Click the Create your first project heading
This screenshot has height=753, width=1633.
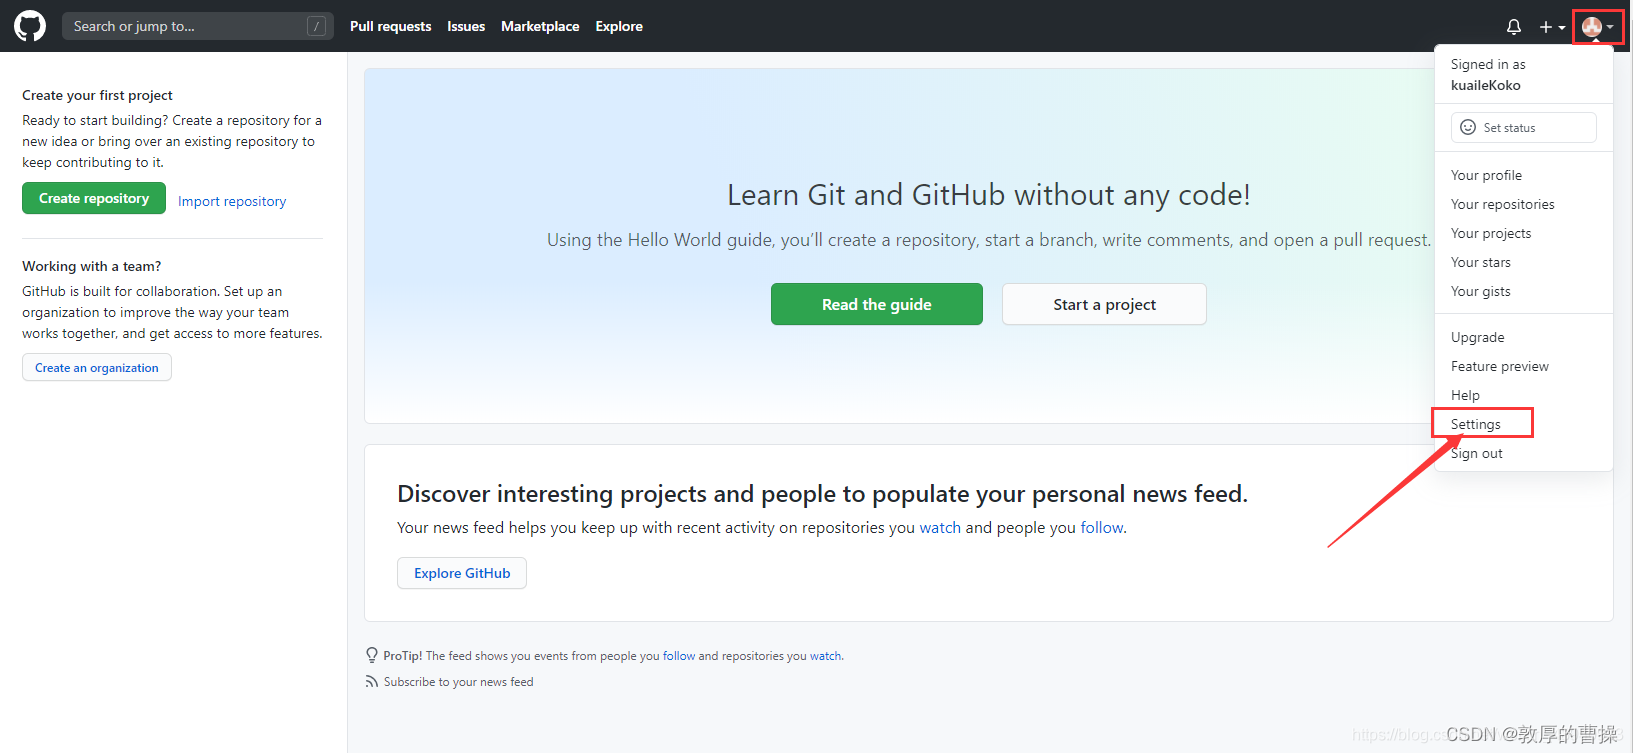pyautogui.click(x=97, y=95)
